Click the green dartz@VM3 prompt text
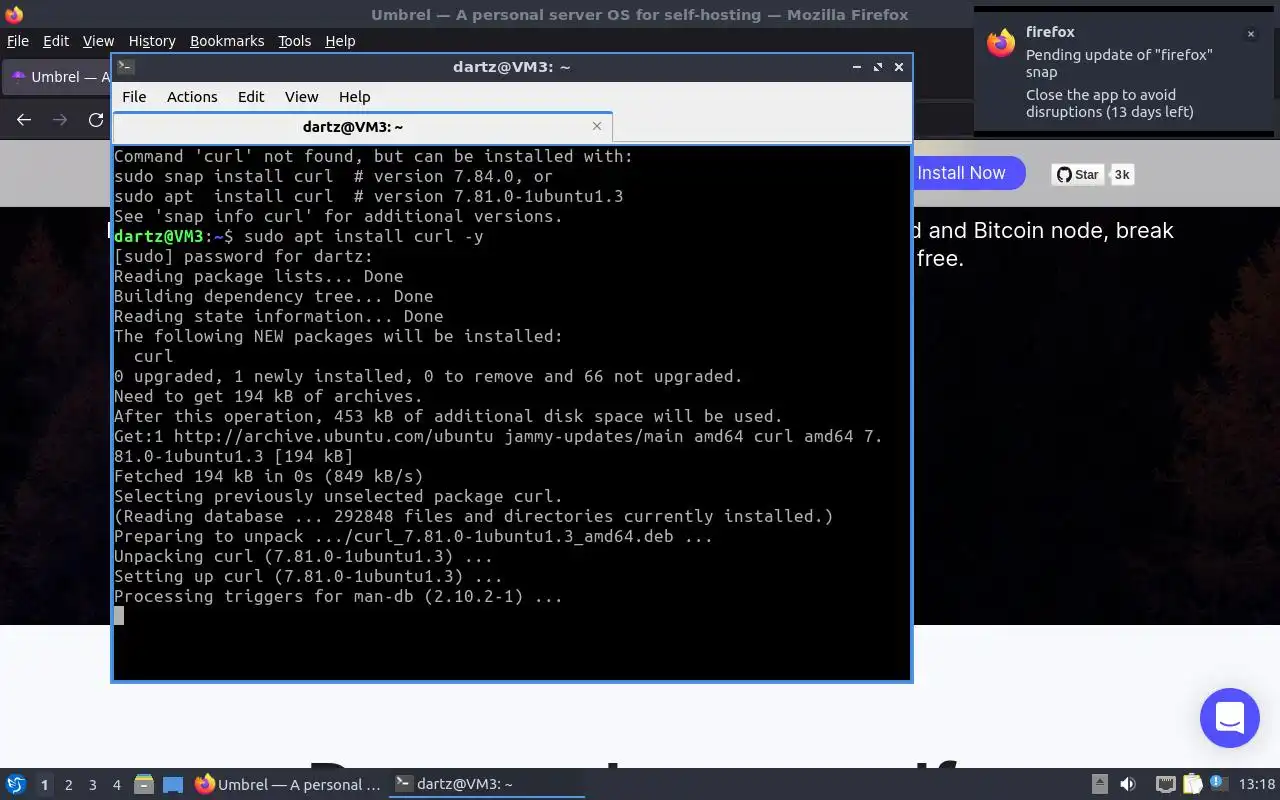The width and height of the screenshot is (1280, 800). 159,236
